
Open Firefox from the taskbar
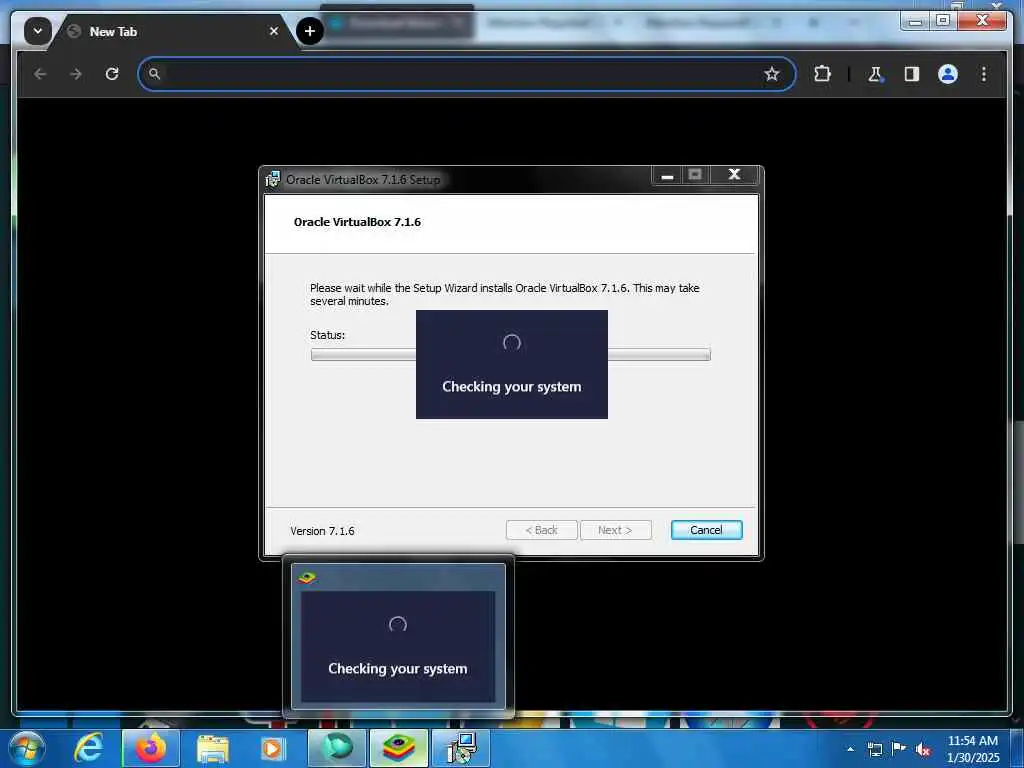tap(151, 748)
